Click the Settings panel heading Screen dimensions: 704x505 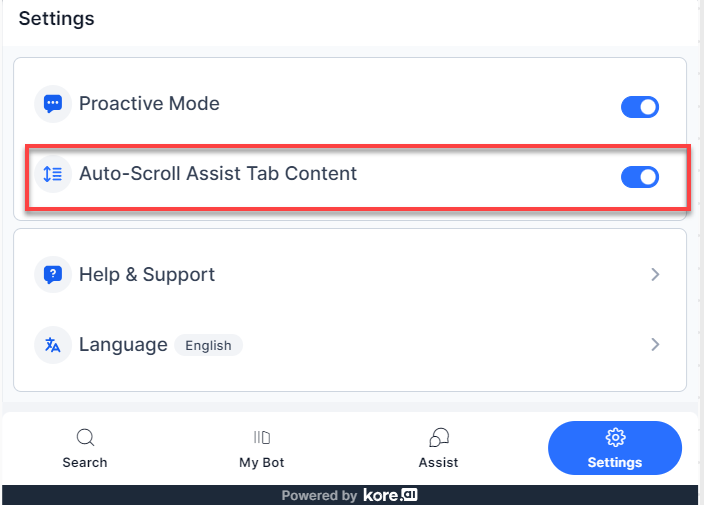point(56,18)
